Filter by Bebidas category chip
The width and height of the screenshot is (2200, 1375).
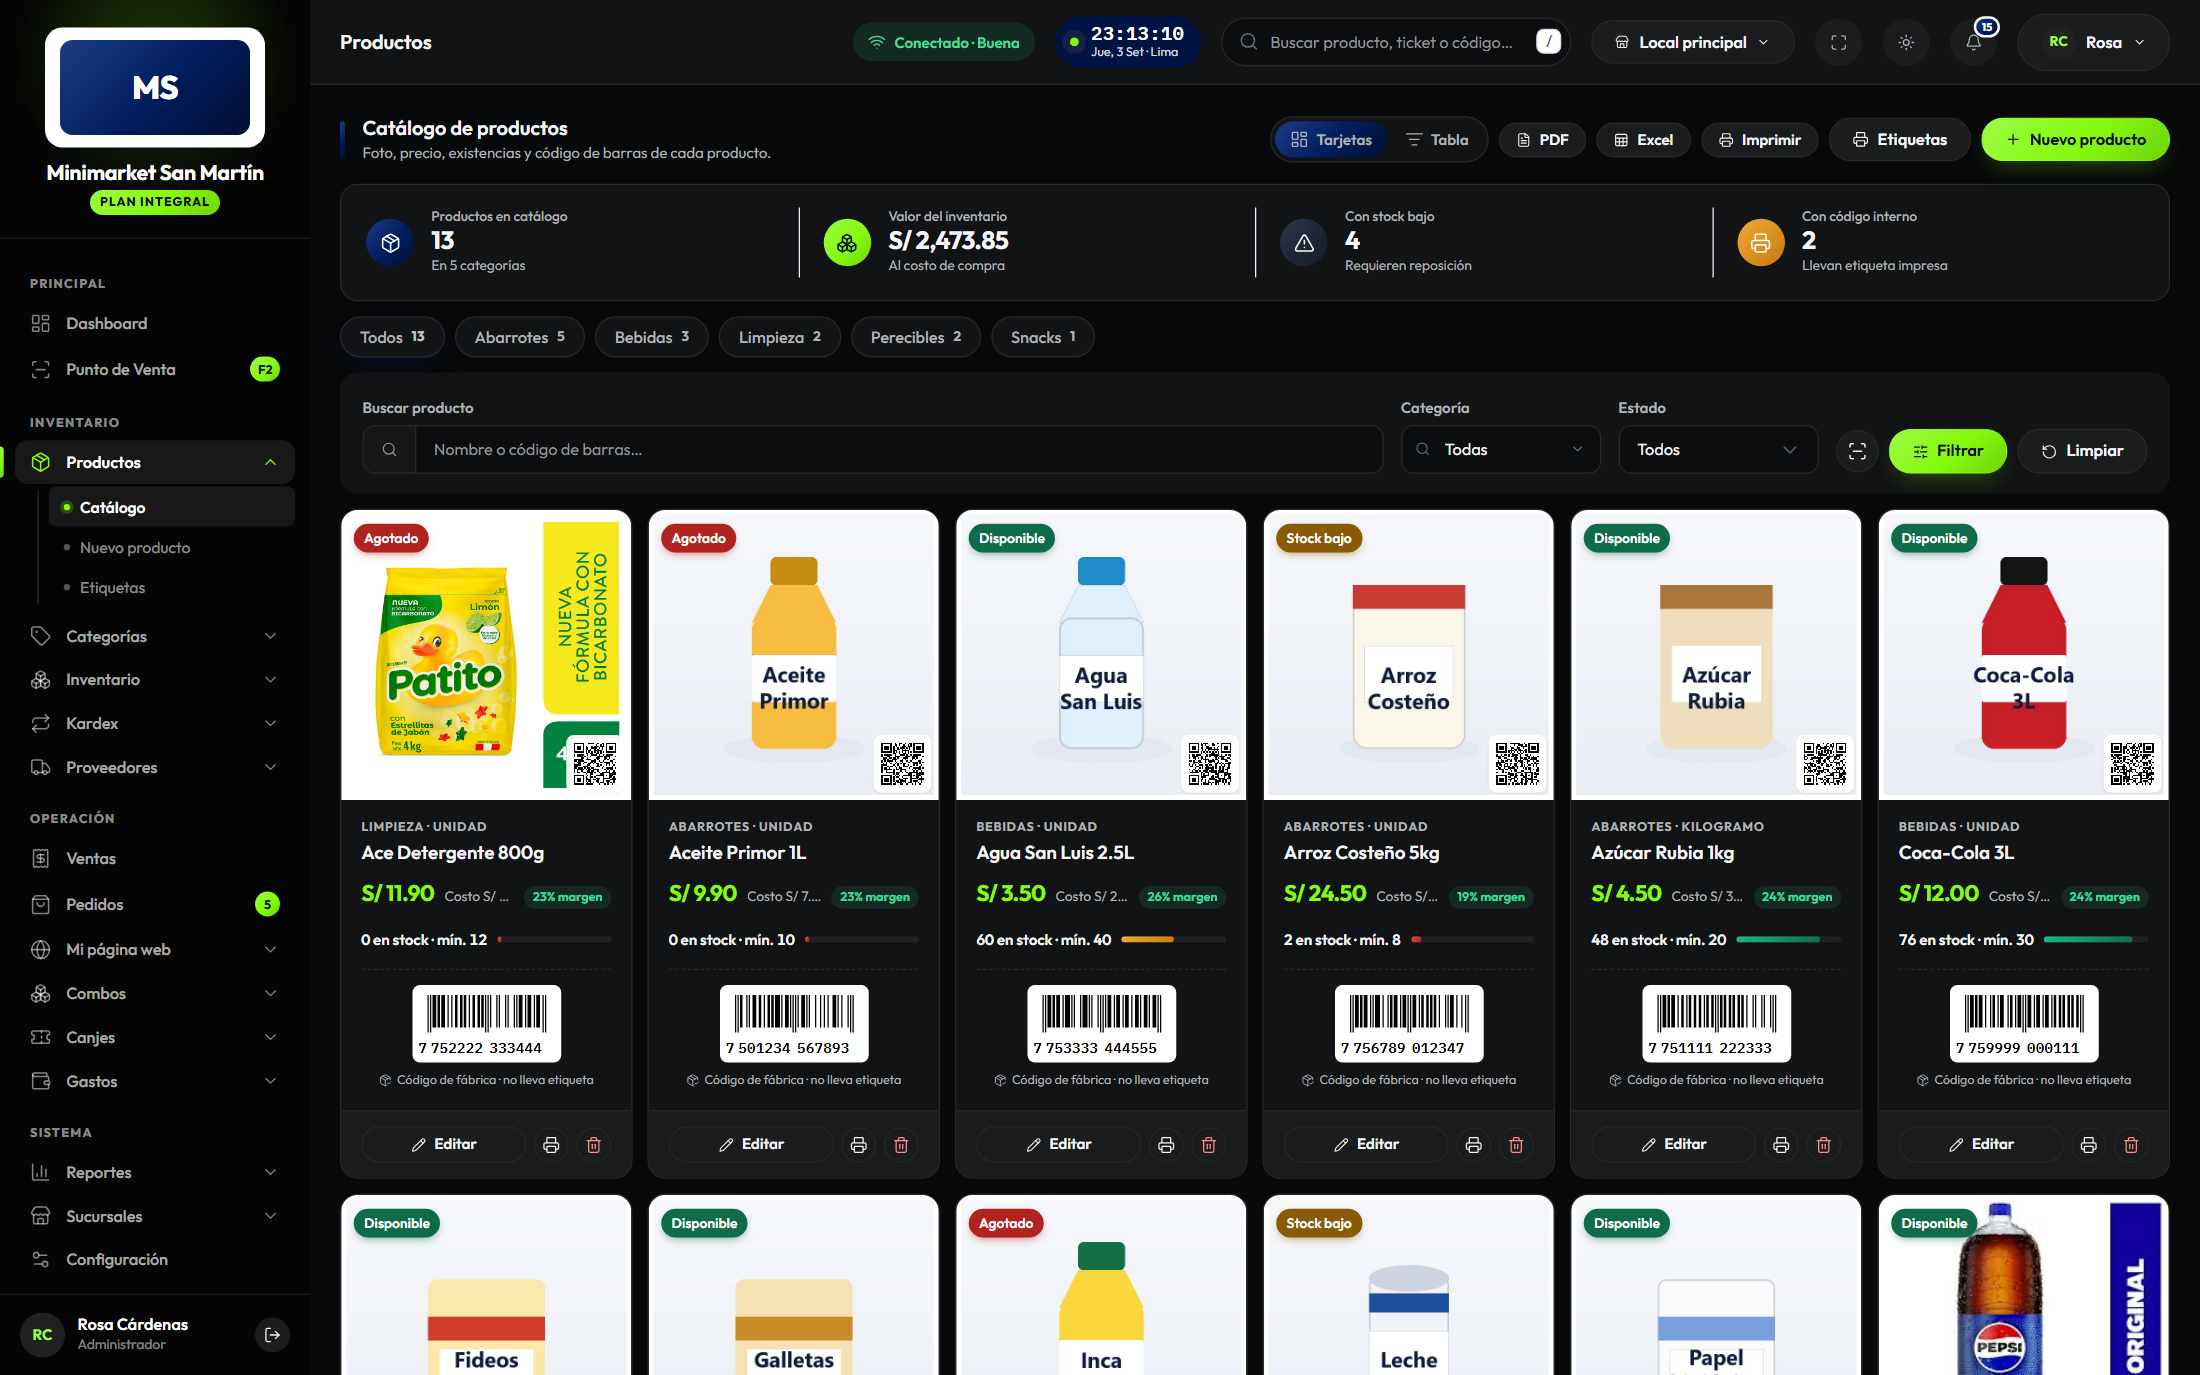coord(651,337)
